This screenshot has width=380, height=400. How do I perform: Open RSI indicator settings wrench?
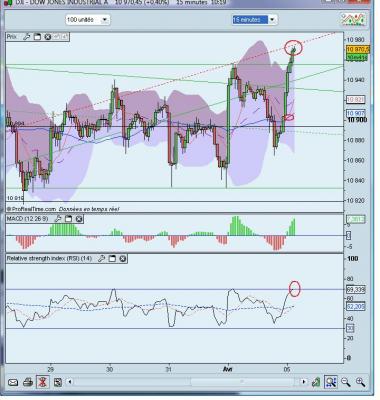pos(102,259)
